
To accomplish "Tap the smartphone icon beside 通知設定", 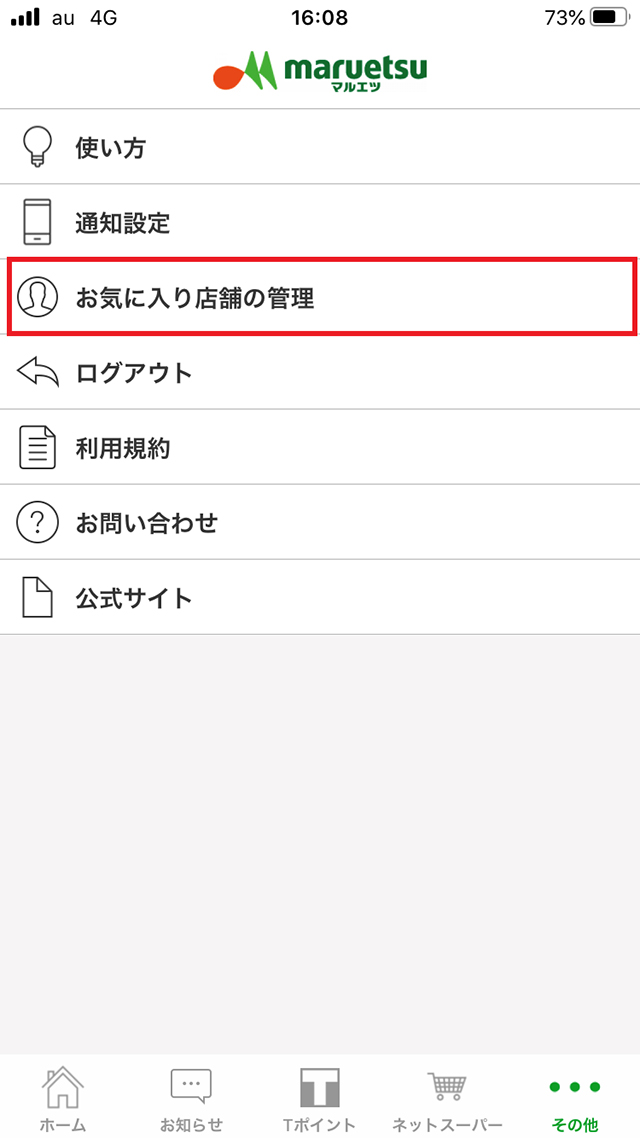I will (x=37, y=221).
